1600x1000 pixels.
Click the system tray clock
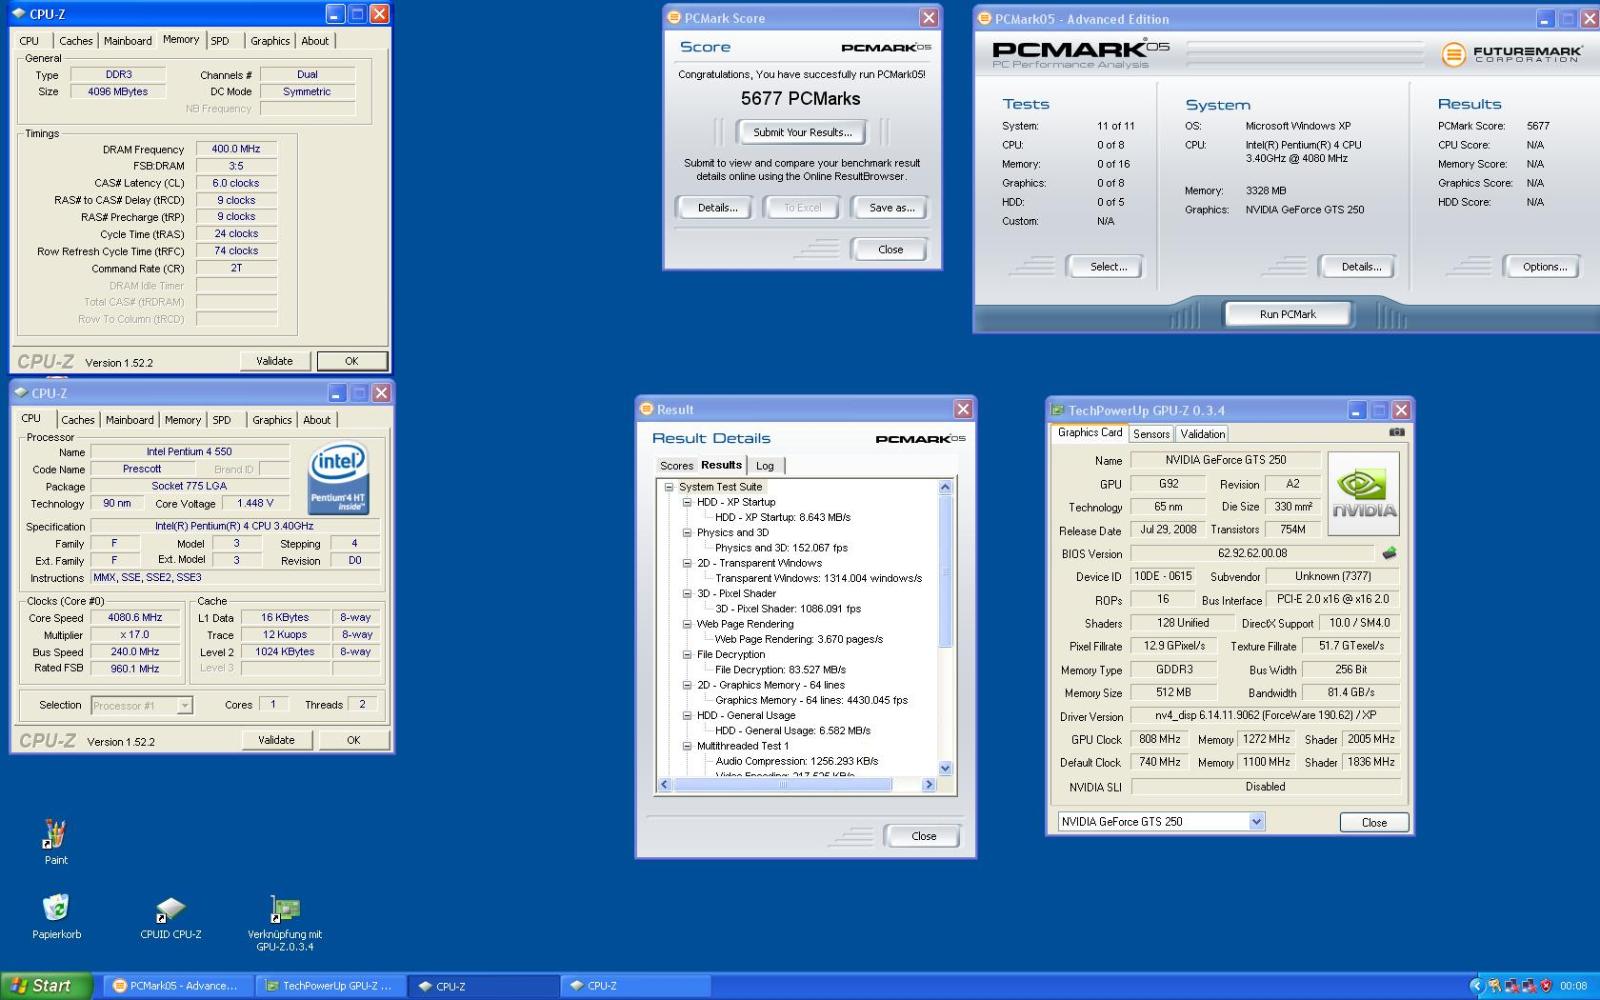[1573, 986]
